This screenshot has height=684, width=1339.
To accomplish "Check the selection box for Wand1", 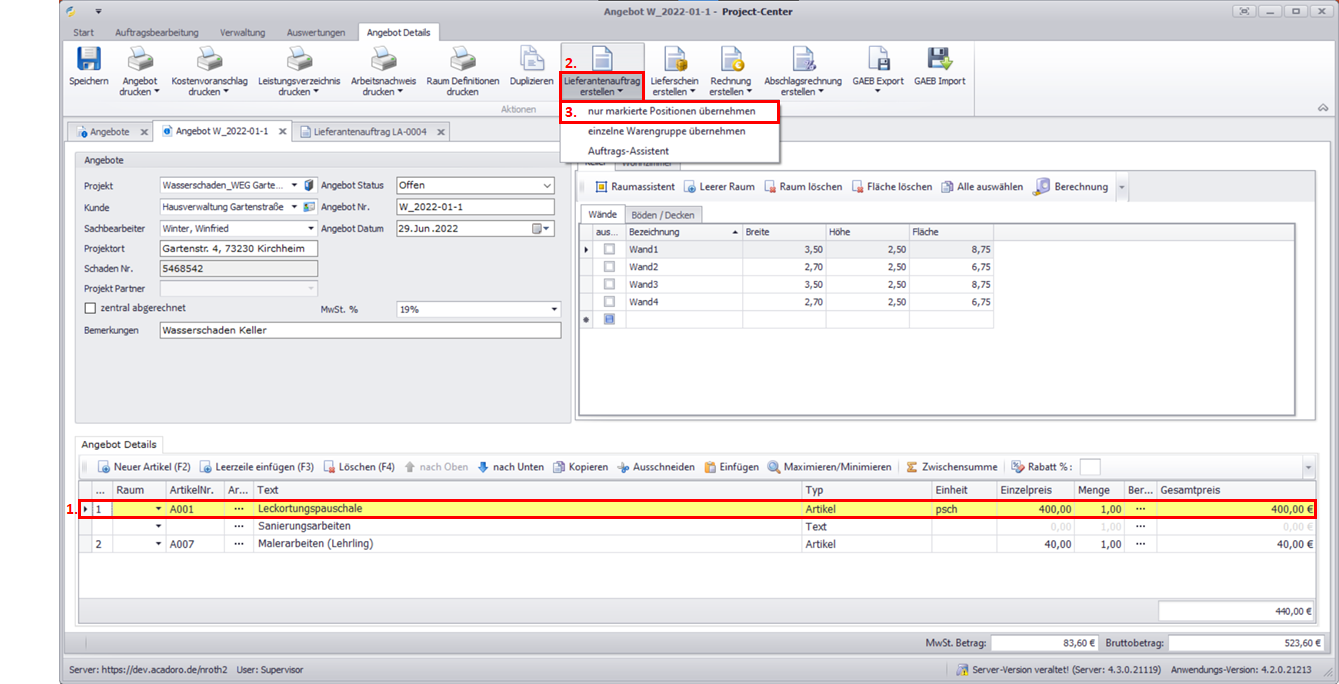I will [x=609, y=249].
